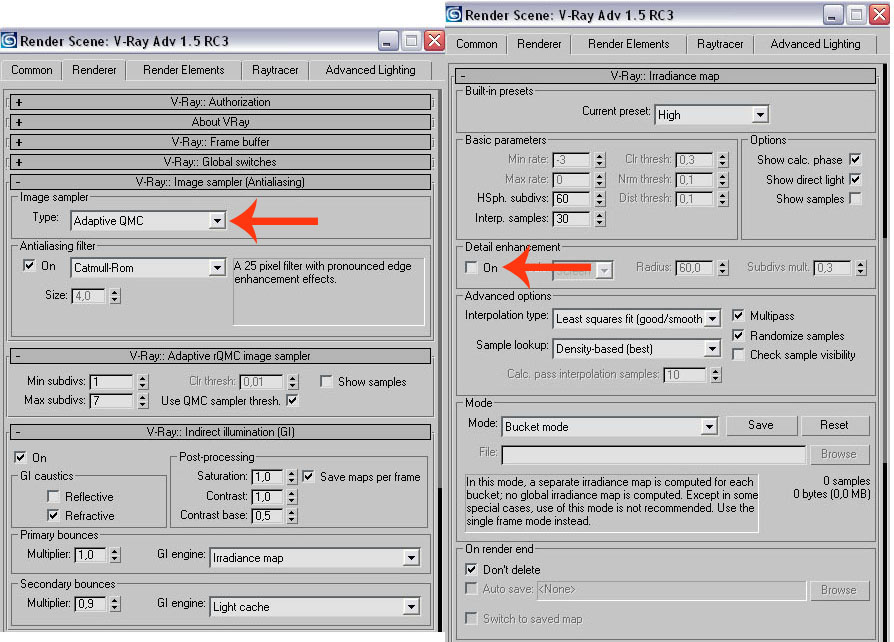Expand the About VRay rollout

tap(220, 122)
